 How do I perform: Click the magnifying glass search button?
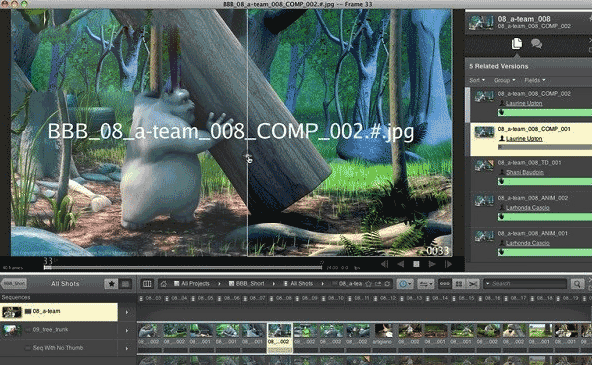577,283
